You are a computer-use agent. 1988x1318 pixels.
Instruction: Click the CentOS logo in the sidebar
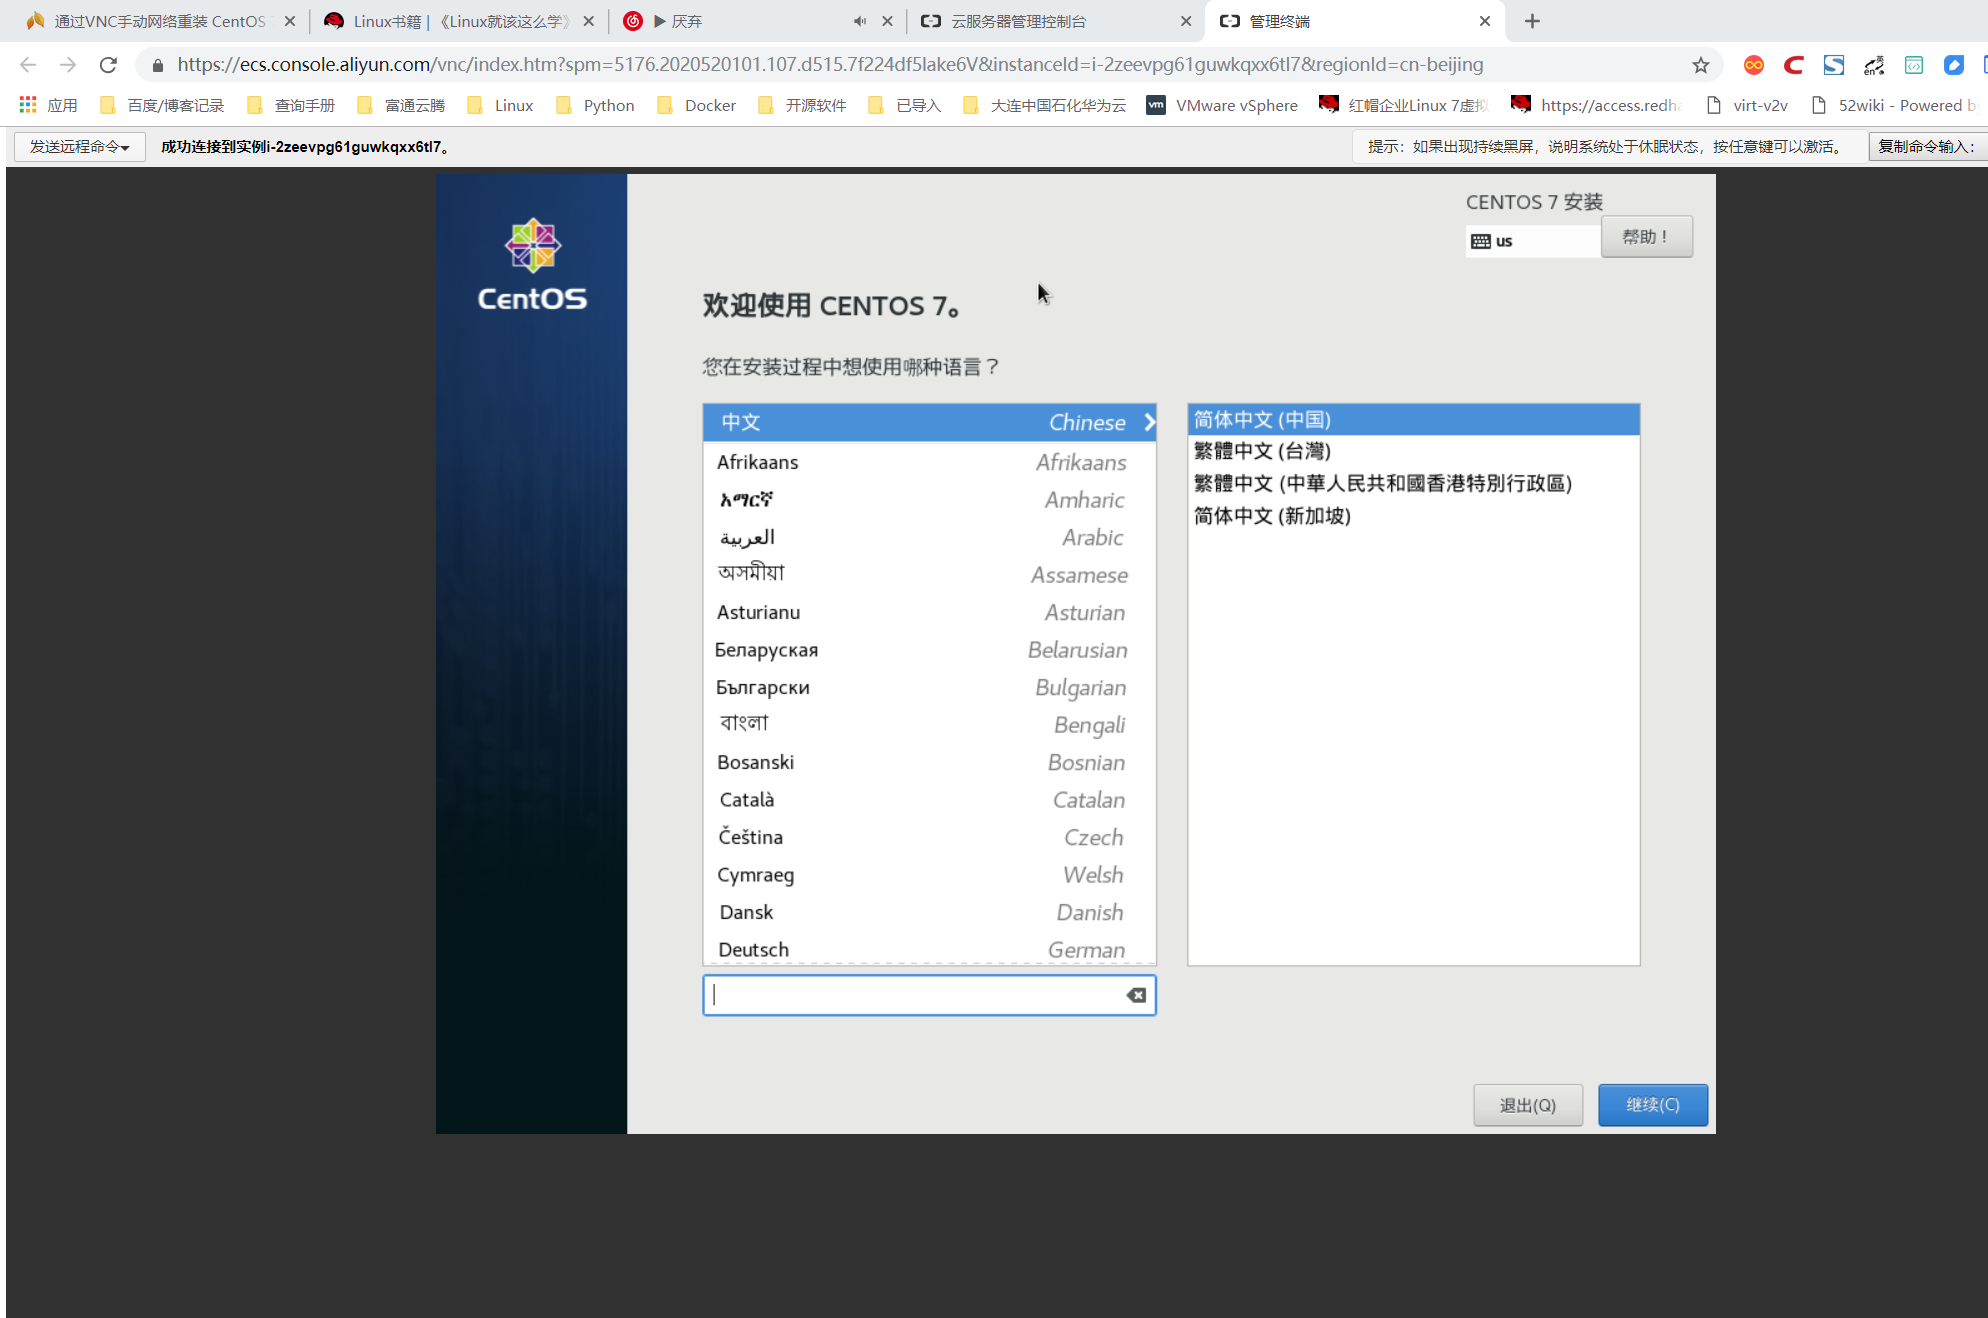532,265
